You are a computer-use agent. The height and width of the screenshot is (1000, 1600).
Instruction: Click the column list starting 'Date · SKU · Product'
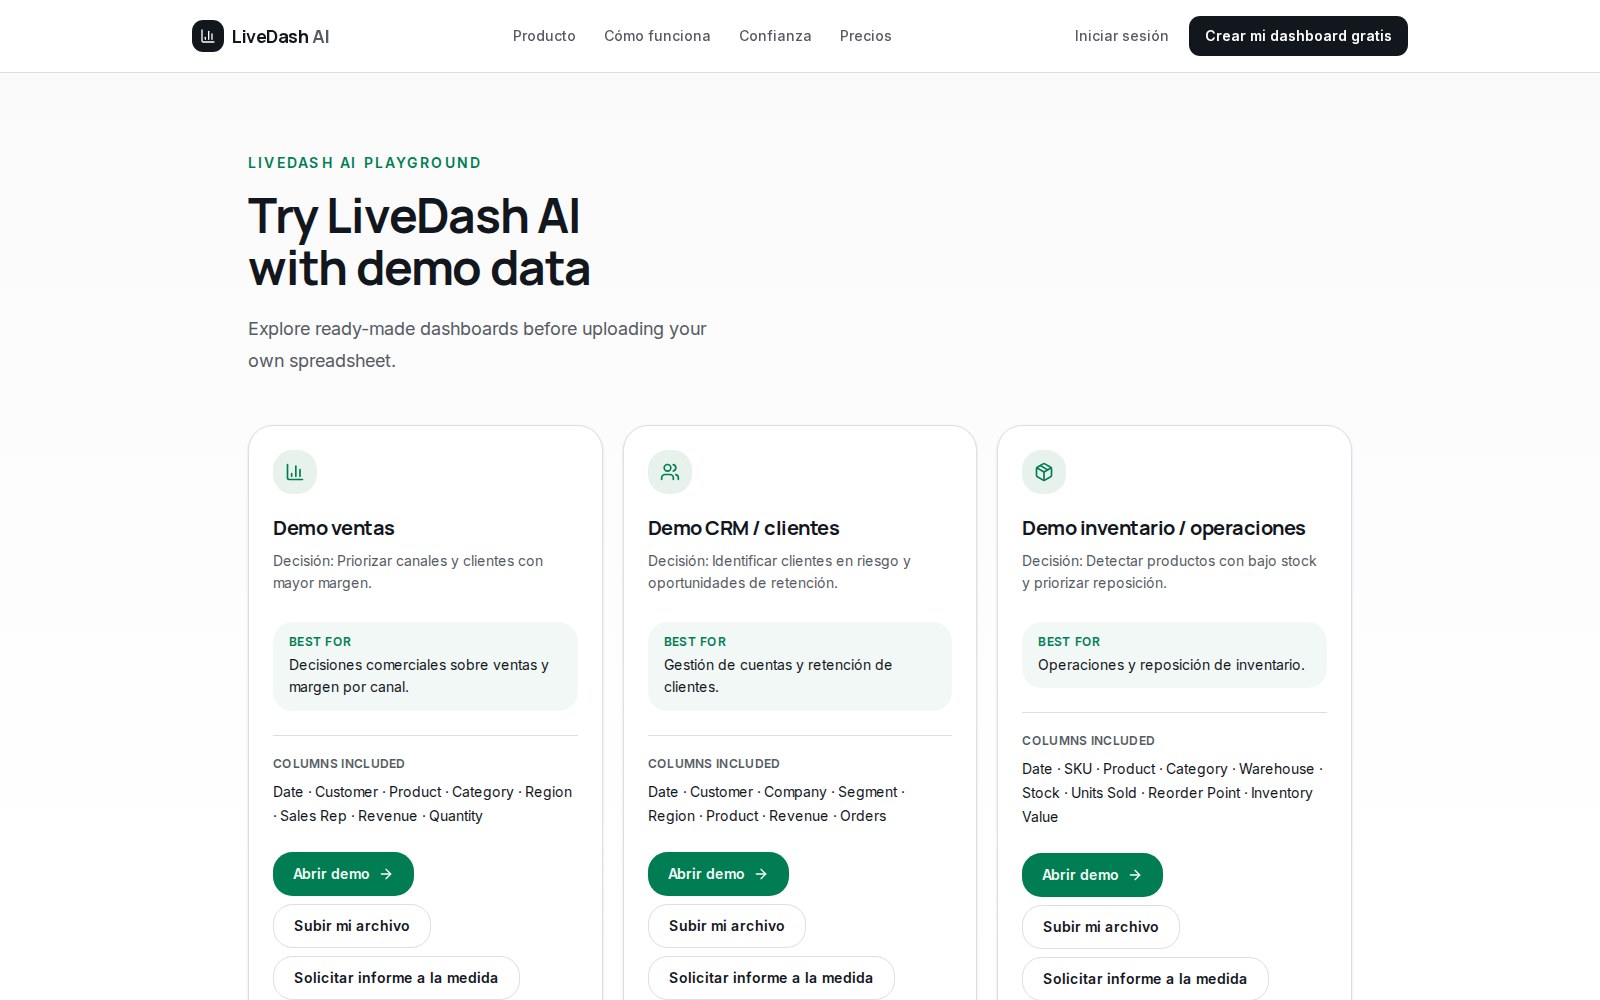pos(1172,793)
